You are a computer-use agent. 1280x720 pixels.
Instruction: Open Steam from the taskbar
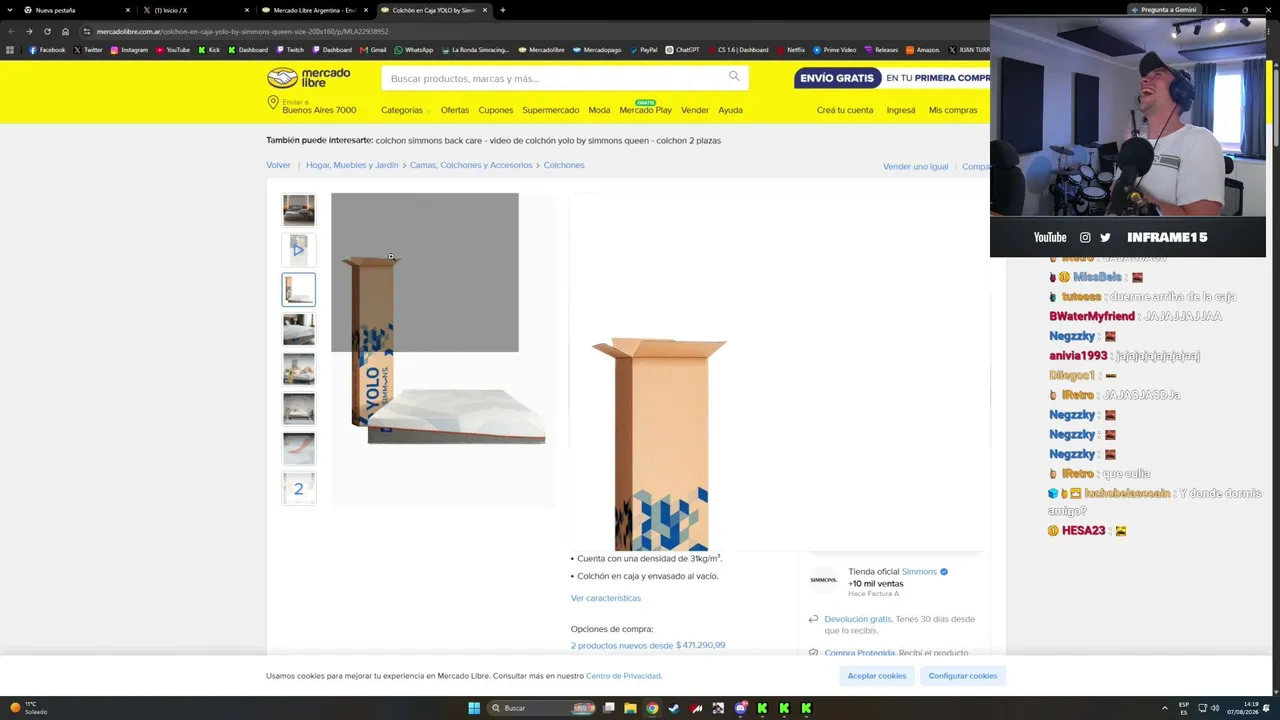[674, 708]
